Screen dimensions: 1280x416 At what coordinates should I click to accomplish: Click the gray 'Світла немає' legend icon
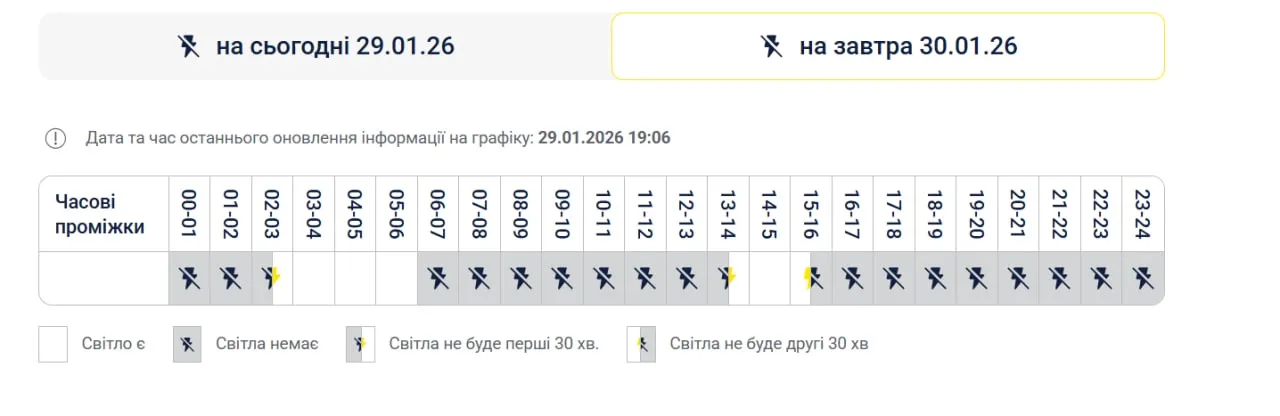click(x=187, y=344)
